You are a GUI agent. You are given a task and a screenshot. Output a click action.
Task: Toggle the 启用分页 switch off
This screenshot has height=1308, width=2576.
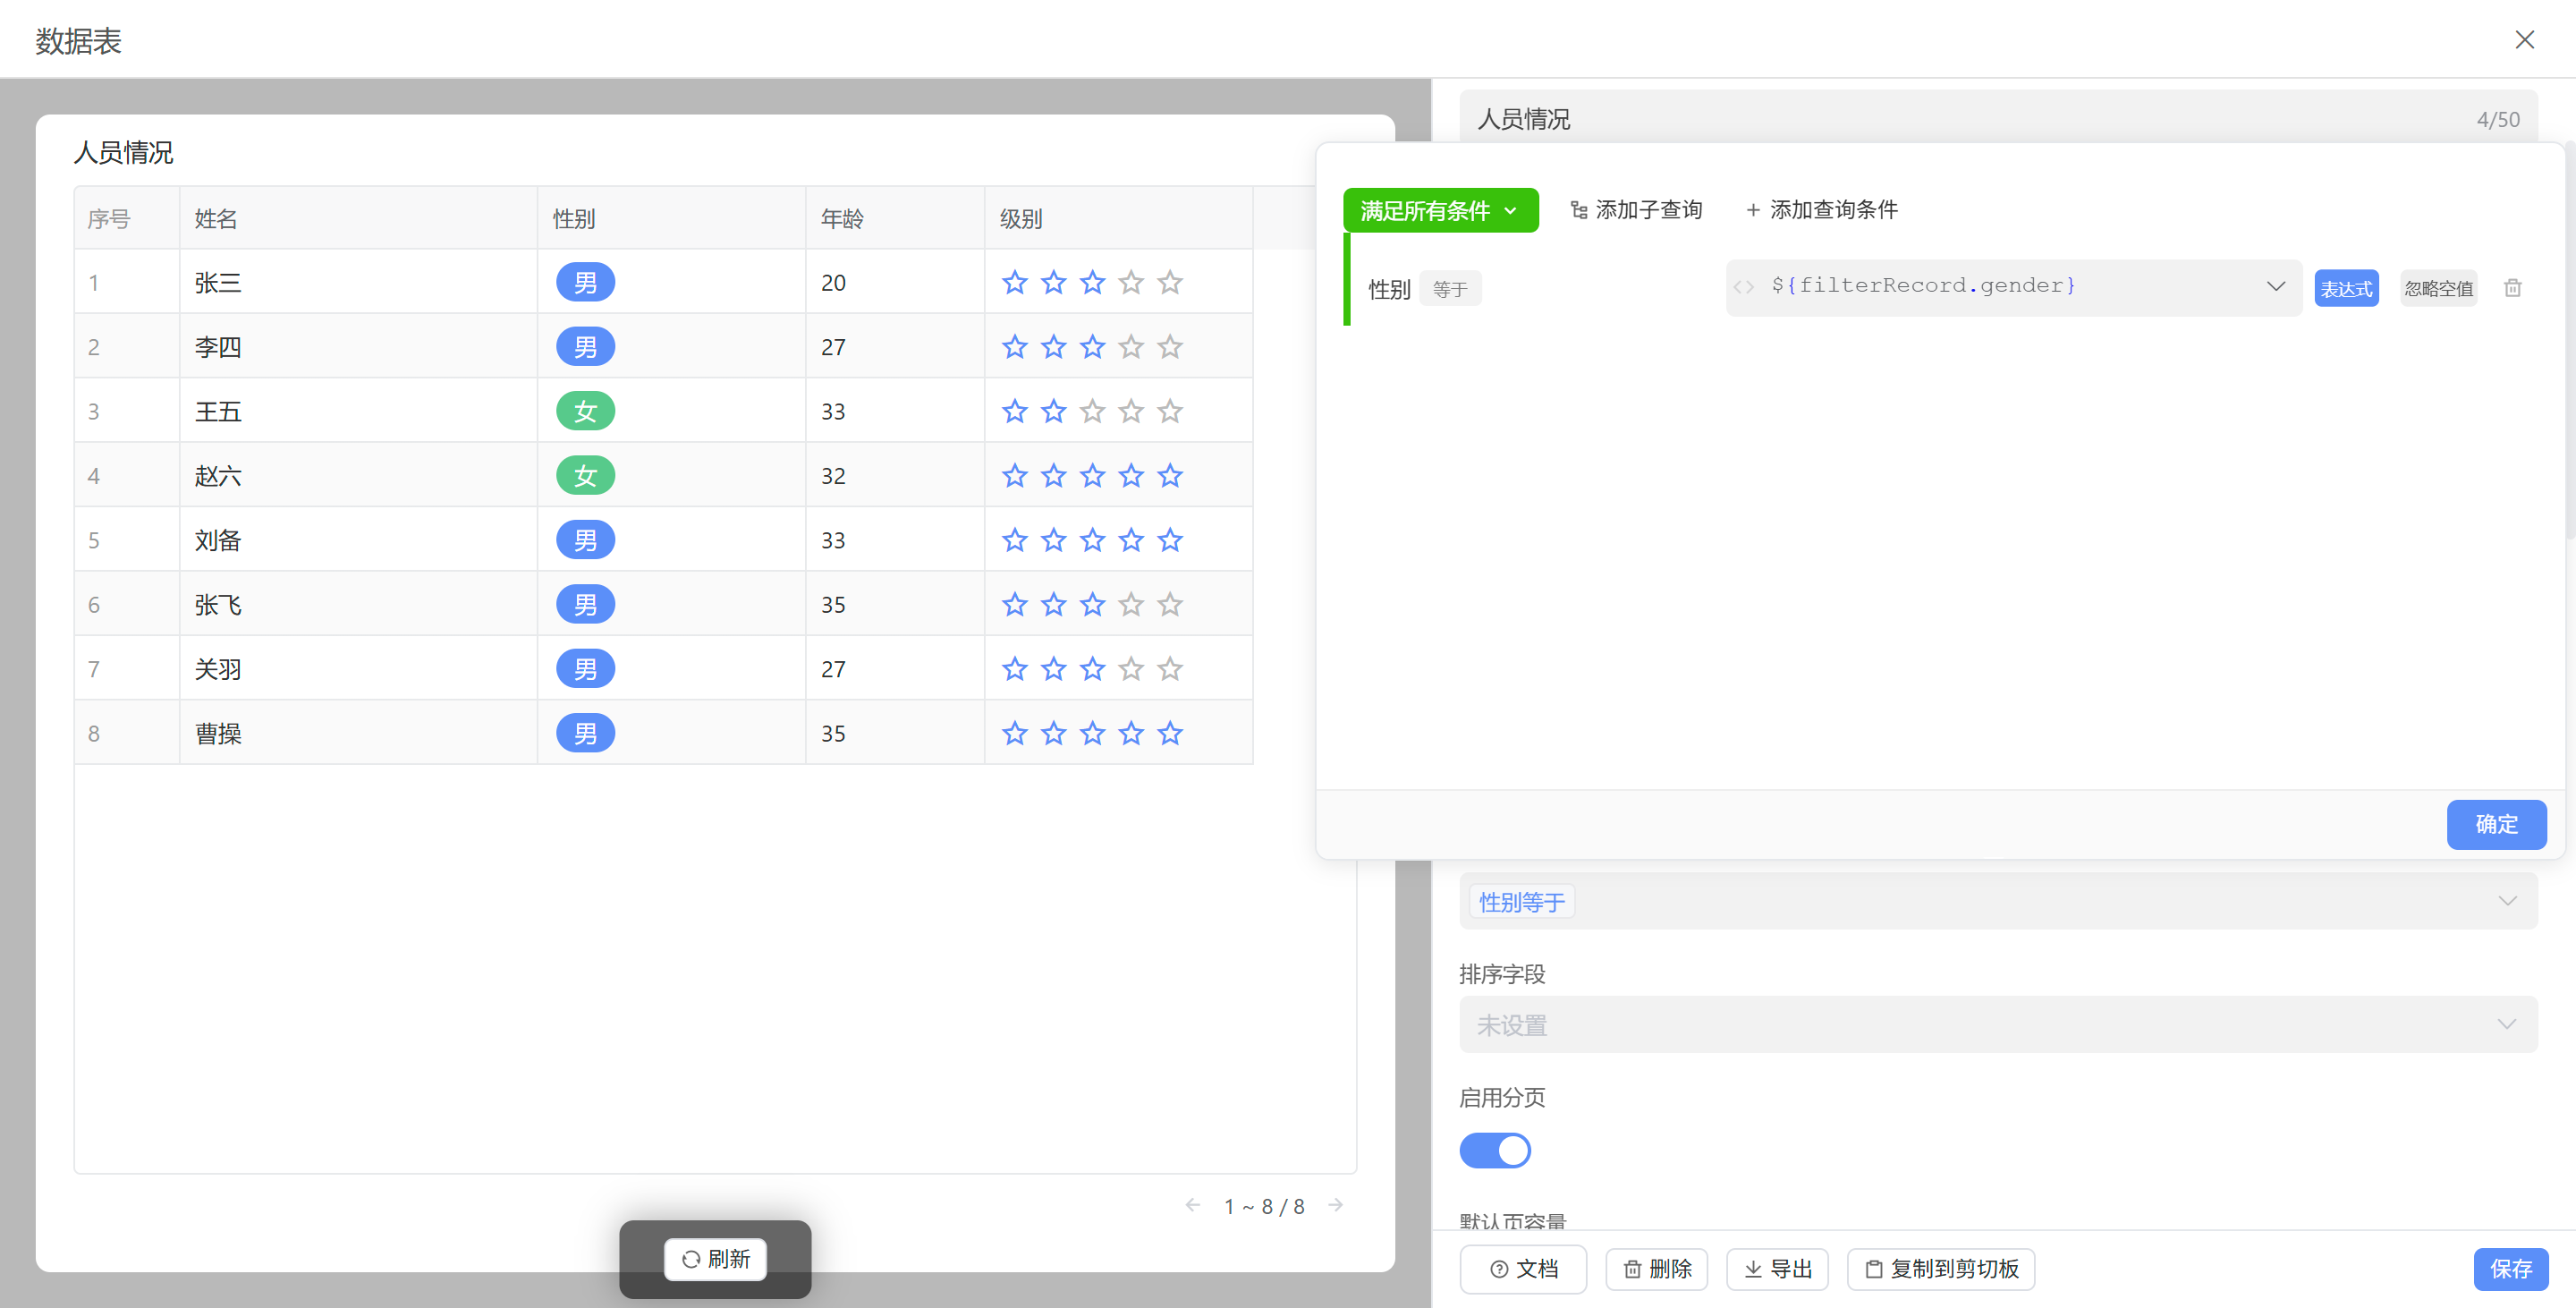tap(1494, 1150)
